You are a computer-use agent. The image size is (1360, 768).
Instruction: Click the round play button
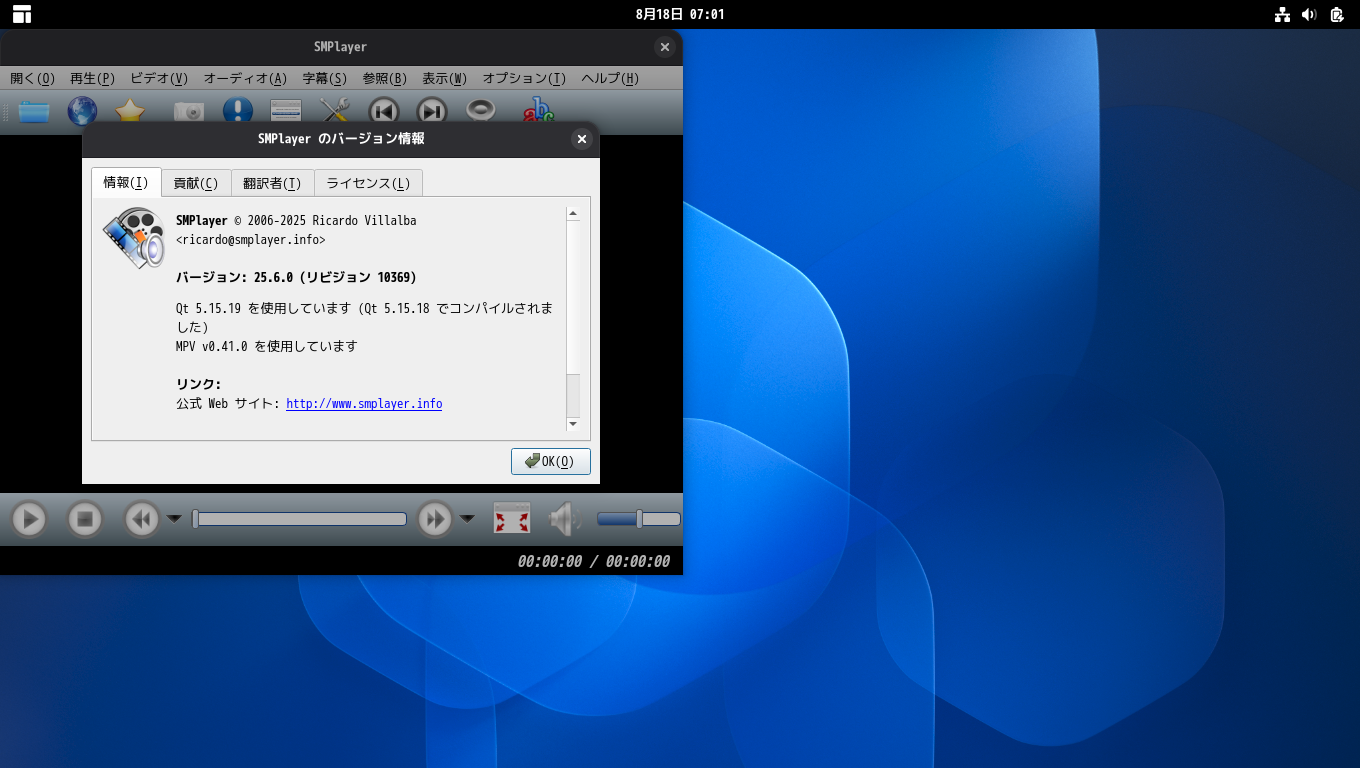(x=29, y=519)
